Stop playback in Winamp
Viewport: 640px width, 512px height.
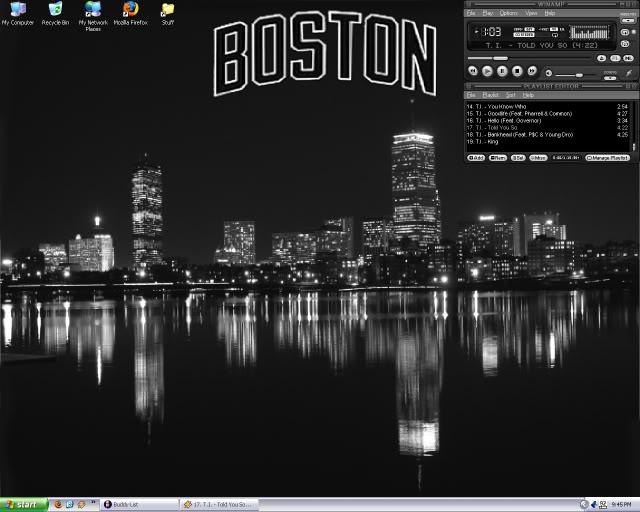517,71
